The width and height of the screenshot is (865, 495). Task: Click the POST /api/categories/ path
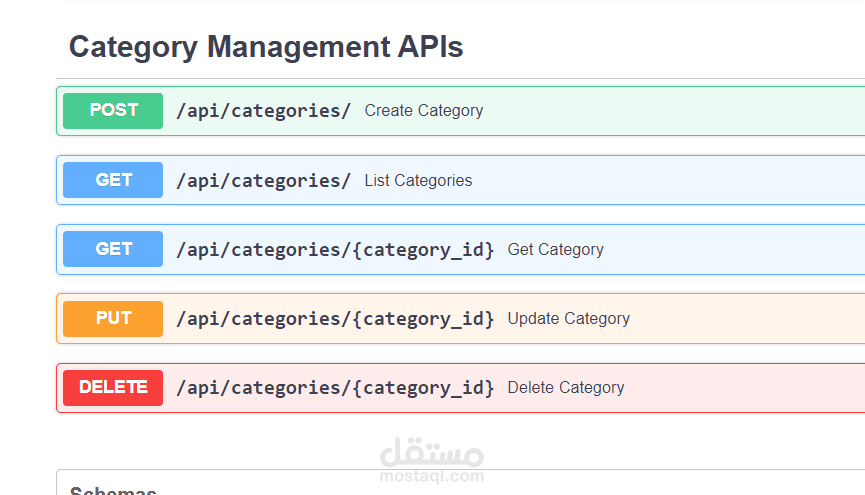pos(263,111)
